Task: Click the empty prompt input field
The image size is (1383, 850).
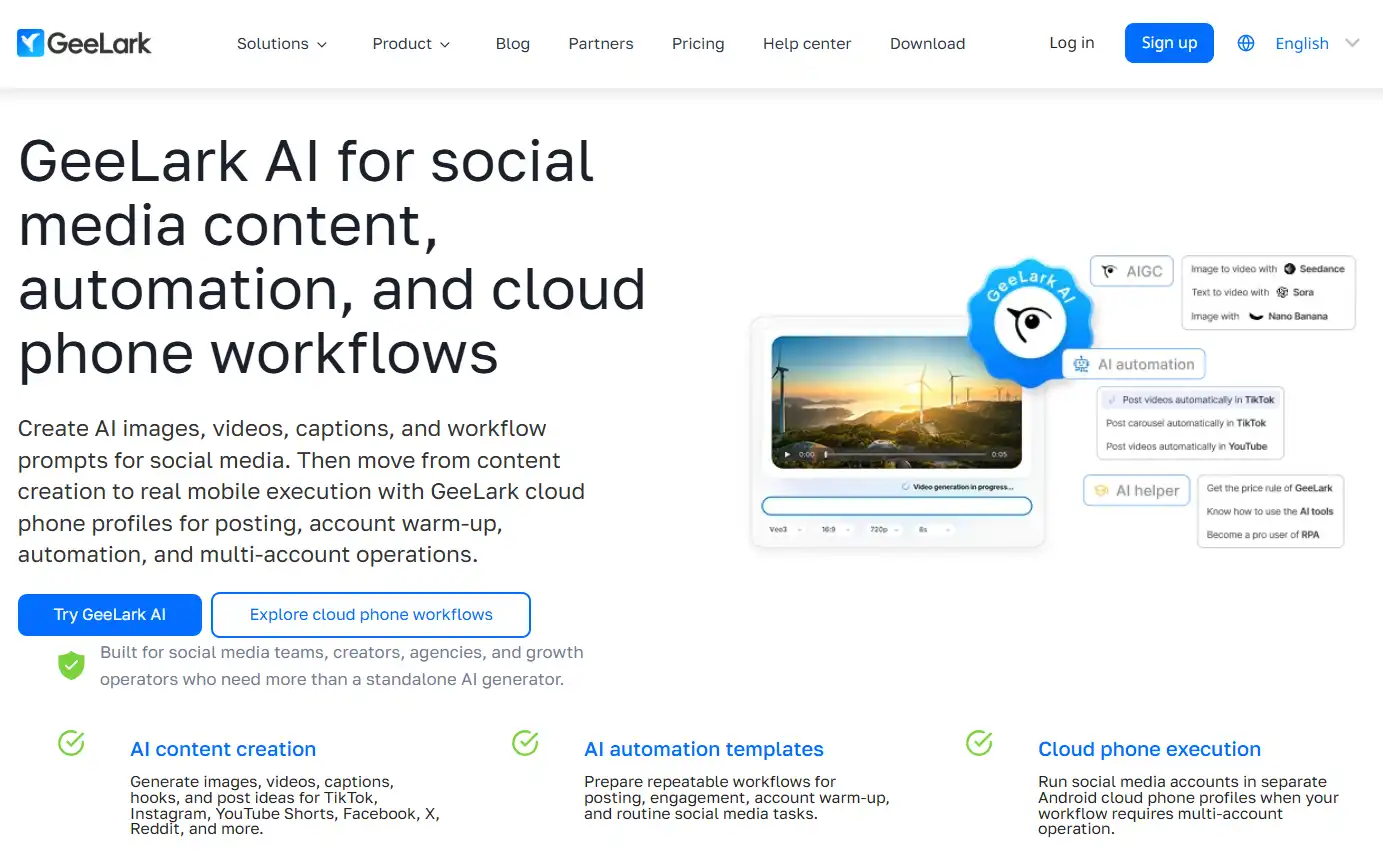Action: tap(896, 506)
